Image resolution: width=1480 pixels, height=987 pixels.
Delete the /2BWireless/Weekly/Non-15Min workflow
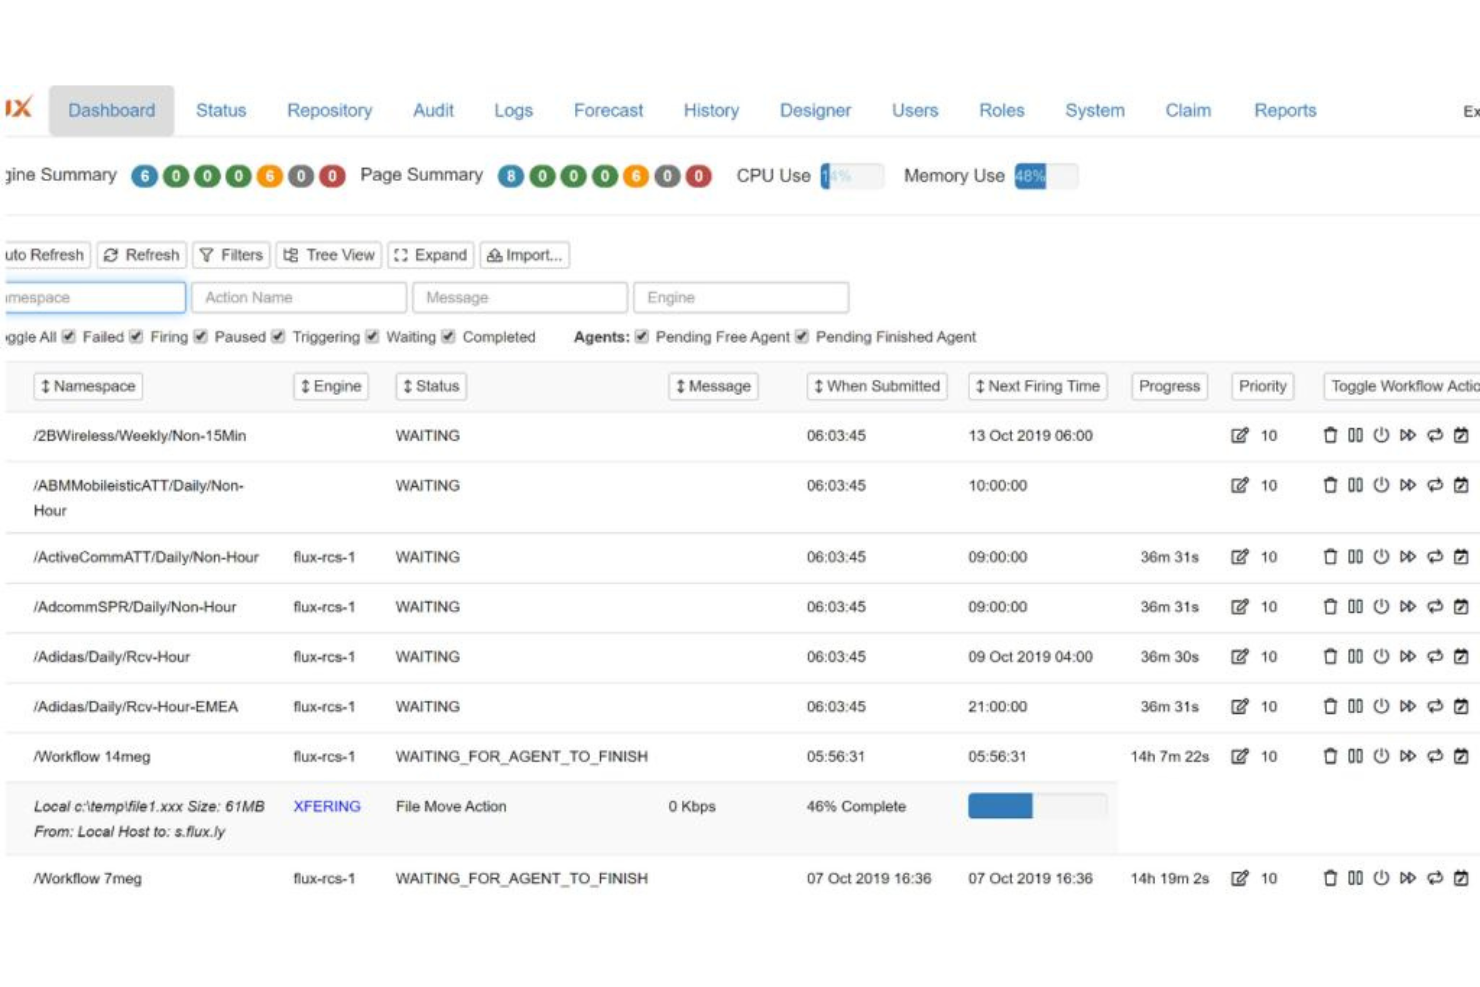pyautogui.click(x=1332, y=436)
